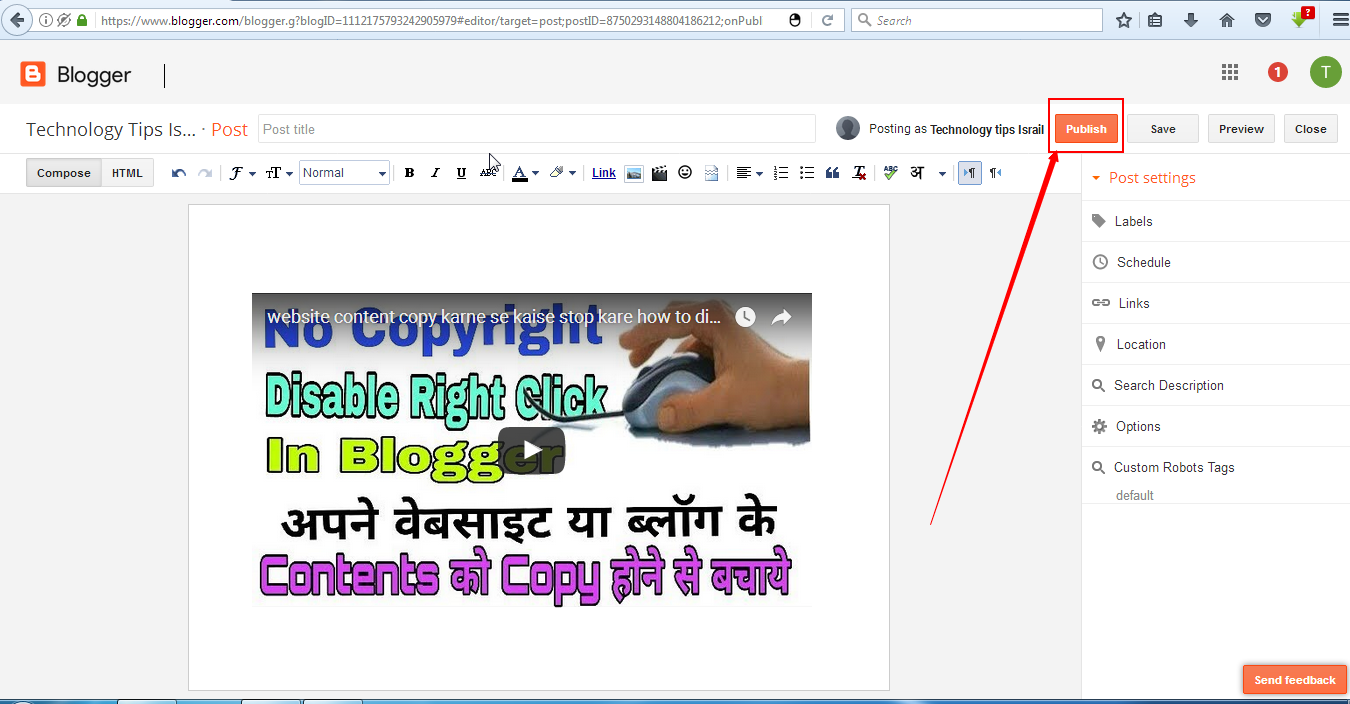Screen dimensions: 1350x704
Task: Open the text background color picker
Action: pos(562,173)
